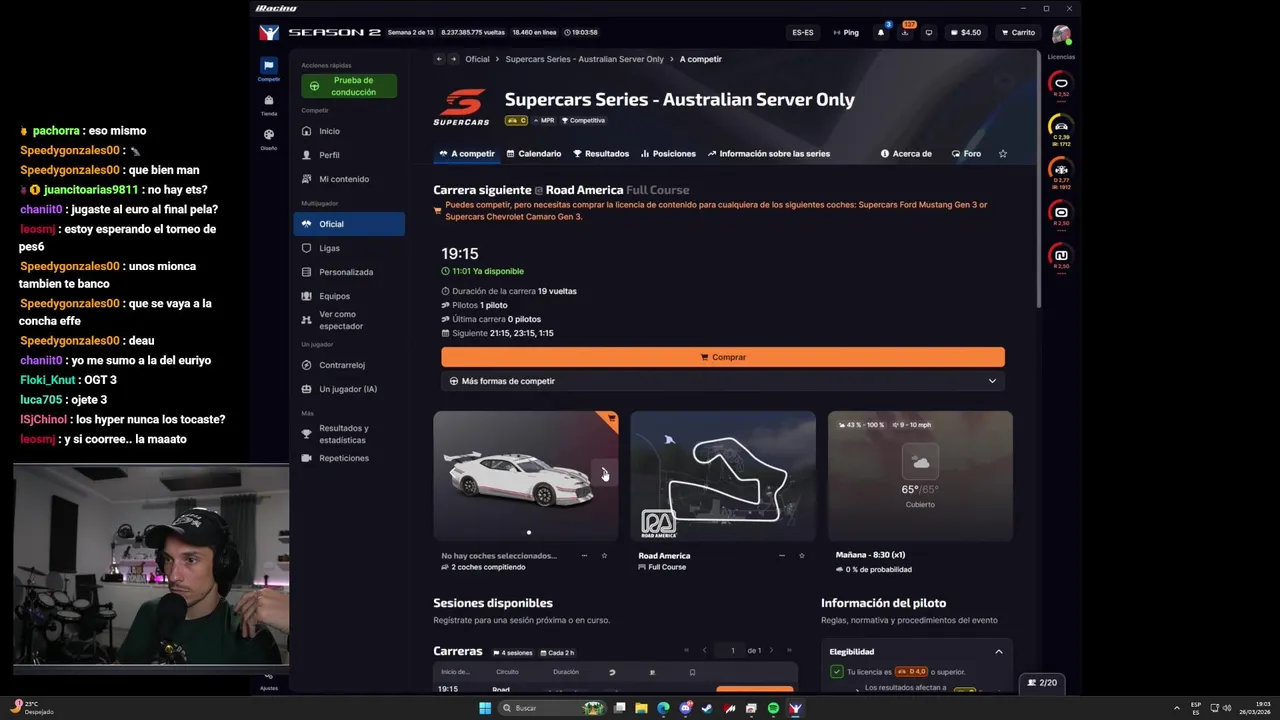Switch to the A competir tab
This screenshot has width=1280, height=720.
click(x=467, y=154)
